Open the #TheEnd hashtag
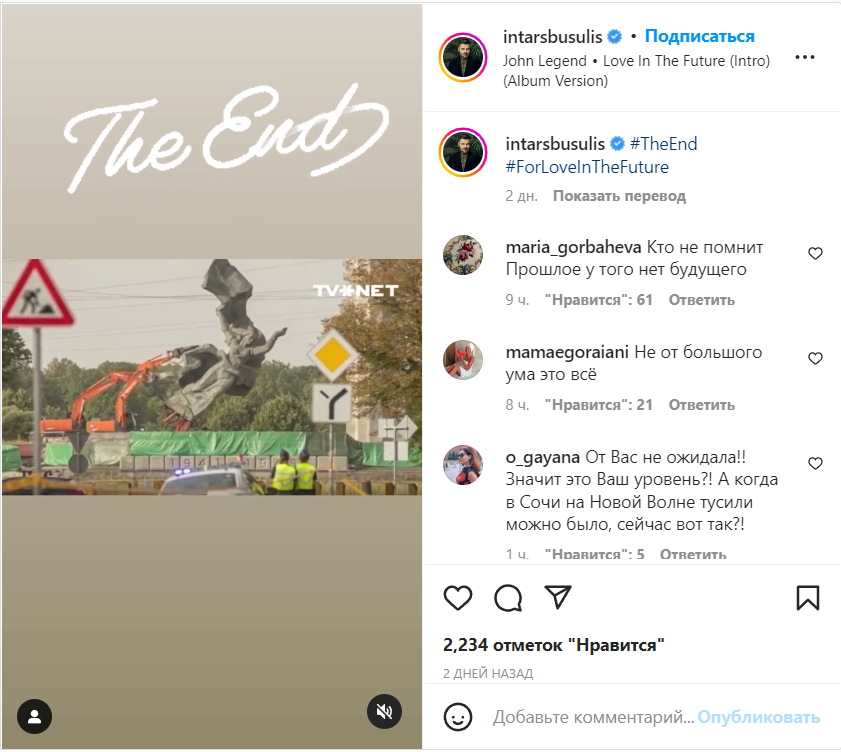841x752 pixels. click(663, 144)
